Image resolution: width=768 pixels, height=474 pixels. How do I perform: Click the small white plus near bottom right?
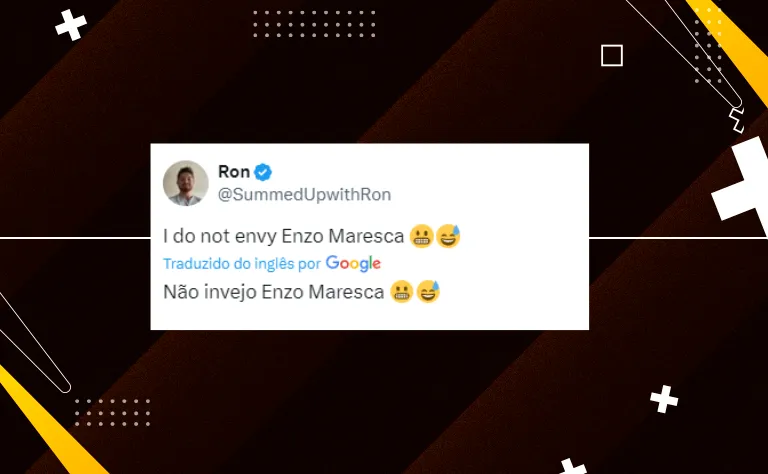click(x=664, y=399)
